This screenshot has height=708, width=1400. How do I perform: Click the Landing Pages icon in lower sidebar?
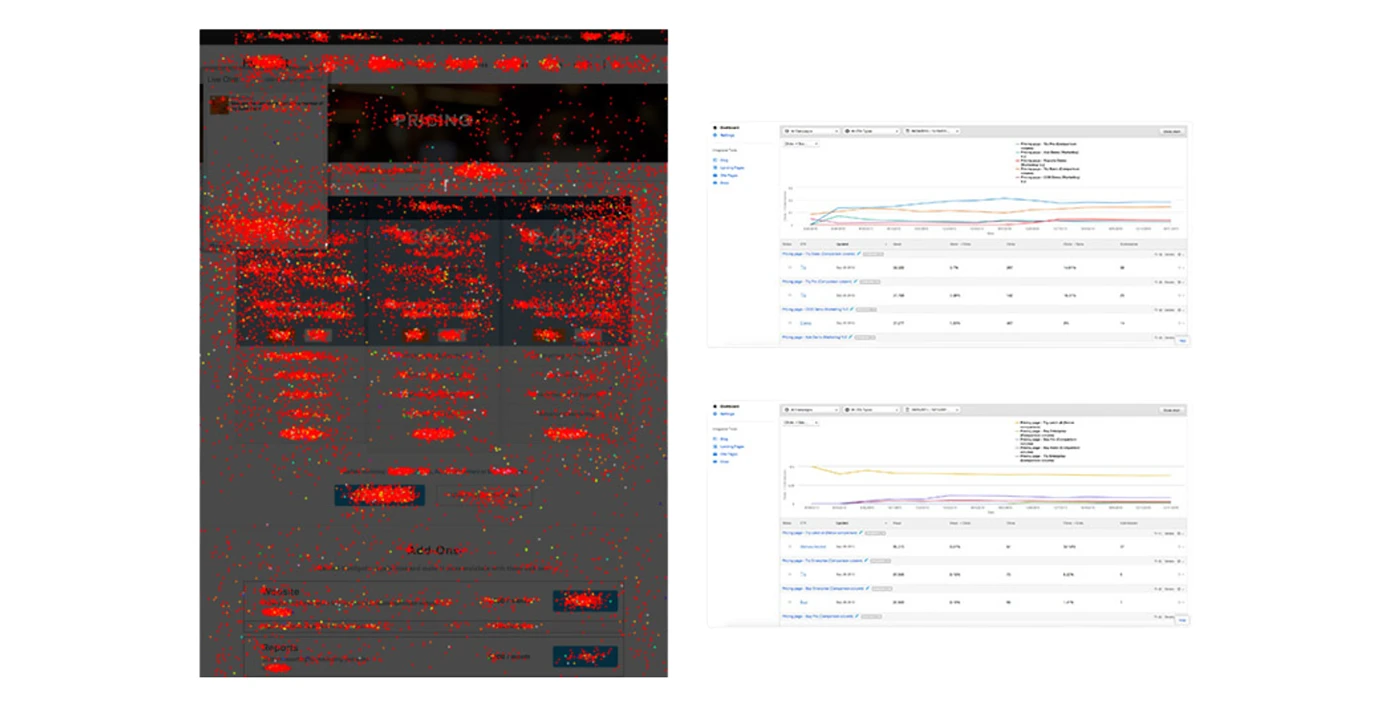pyautogui.click(x=715, y=446)
